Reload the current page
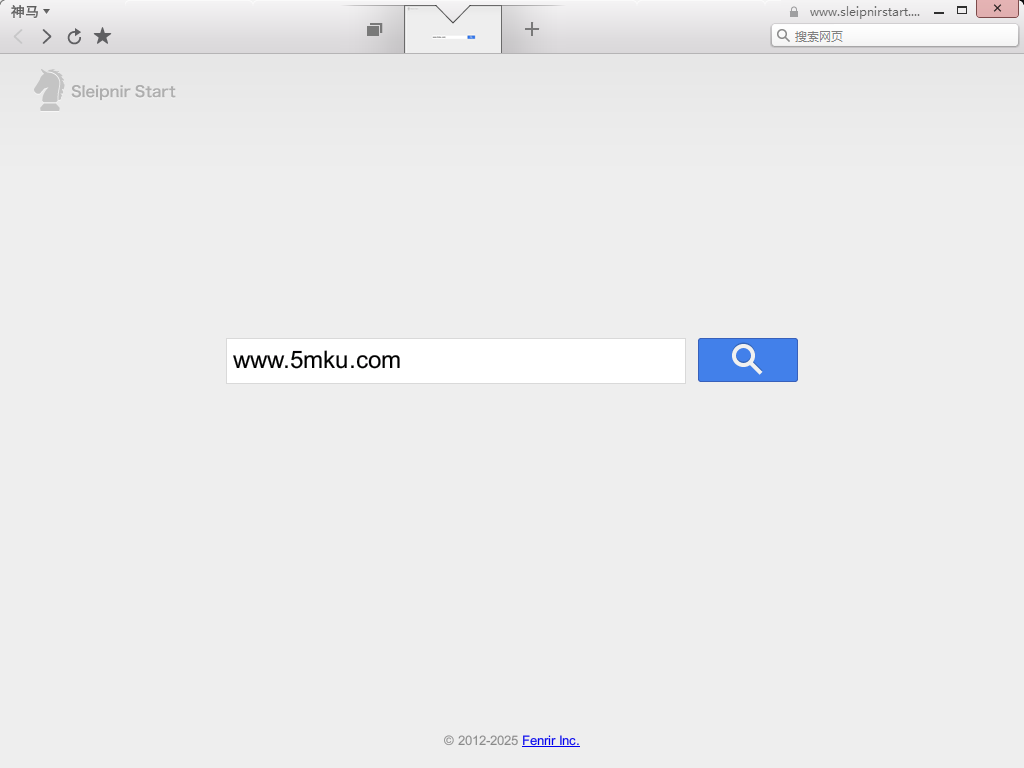1024x768 pixels. (74, 37)
